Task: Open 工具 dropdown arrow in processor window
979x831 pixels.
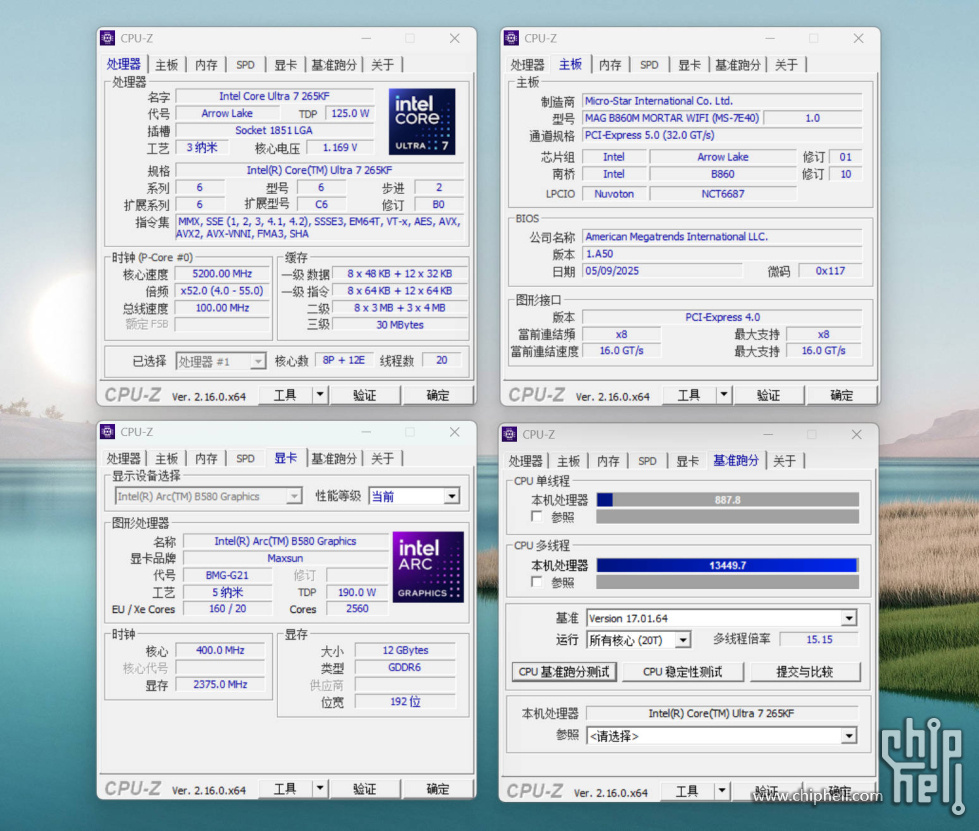Action: pos(320,395)
